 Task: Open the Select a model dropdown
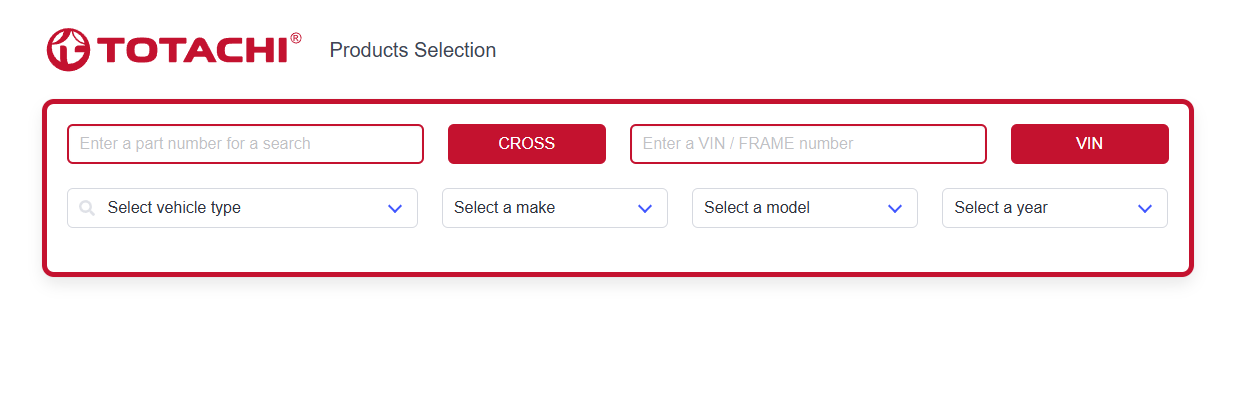[x=805, y=208]
